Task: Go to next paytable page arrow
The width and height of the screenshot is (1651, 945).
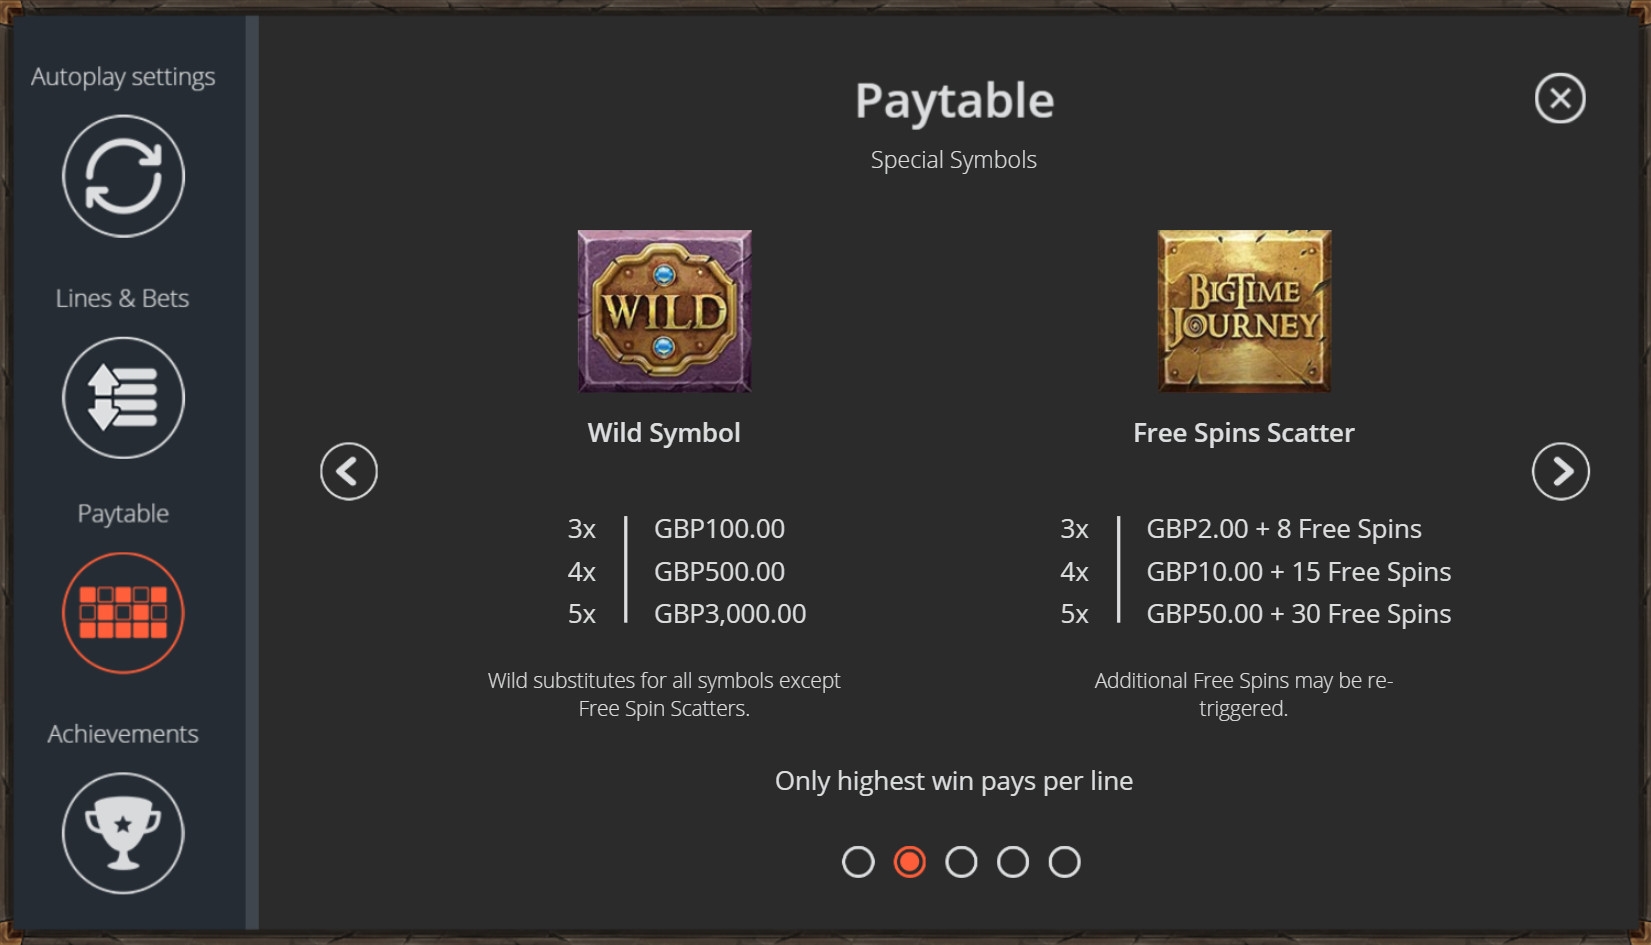Action: point(1560,471)
